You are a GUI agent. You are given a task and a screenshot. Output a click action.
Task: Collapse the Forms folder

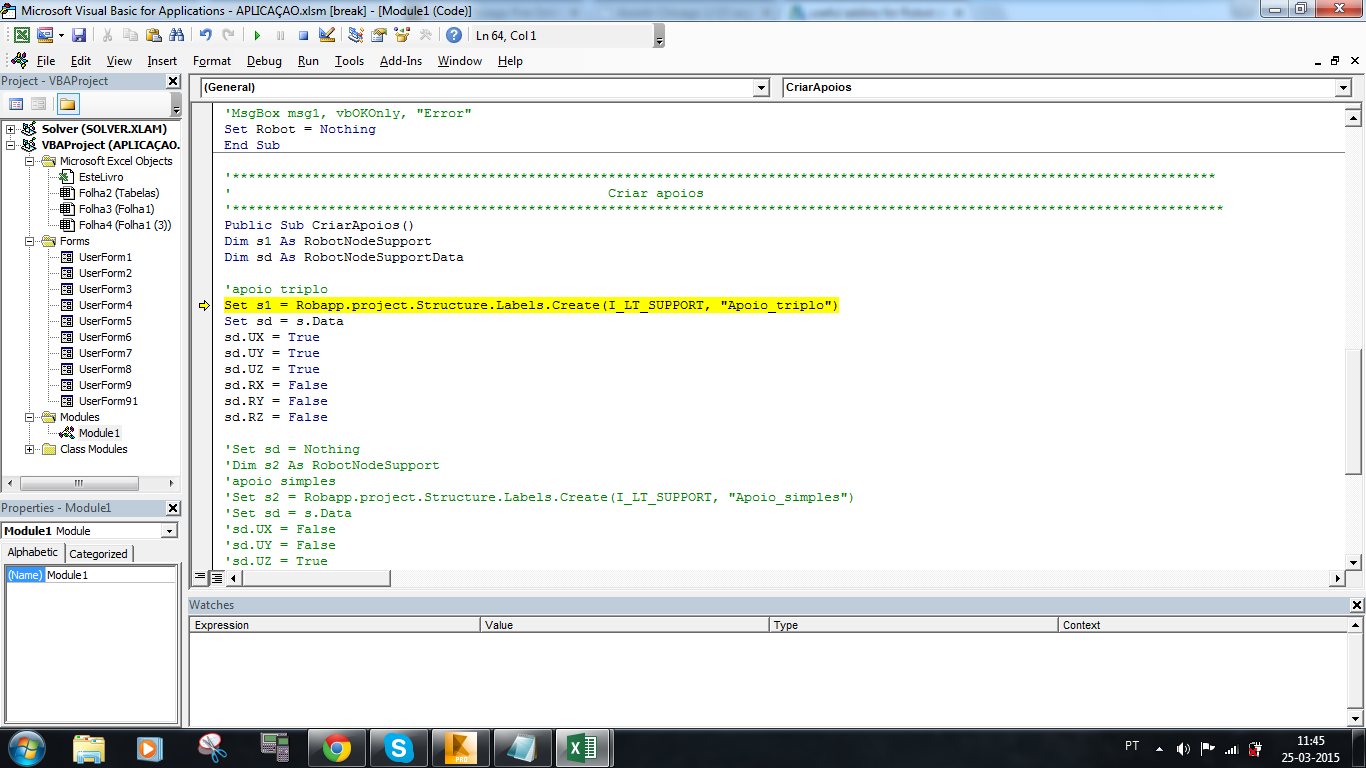tap(30, 241)
